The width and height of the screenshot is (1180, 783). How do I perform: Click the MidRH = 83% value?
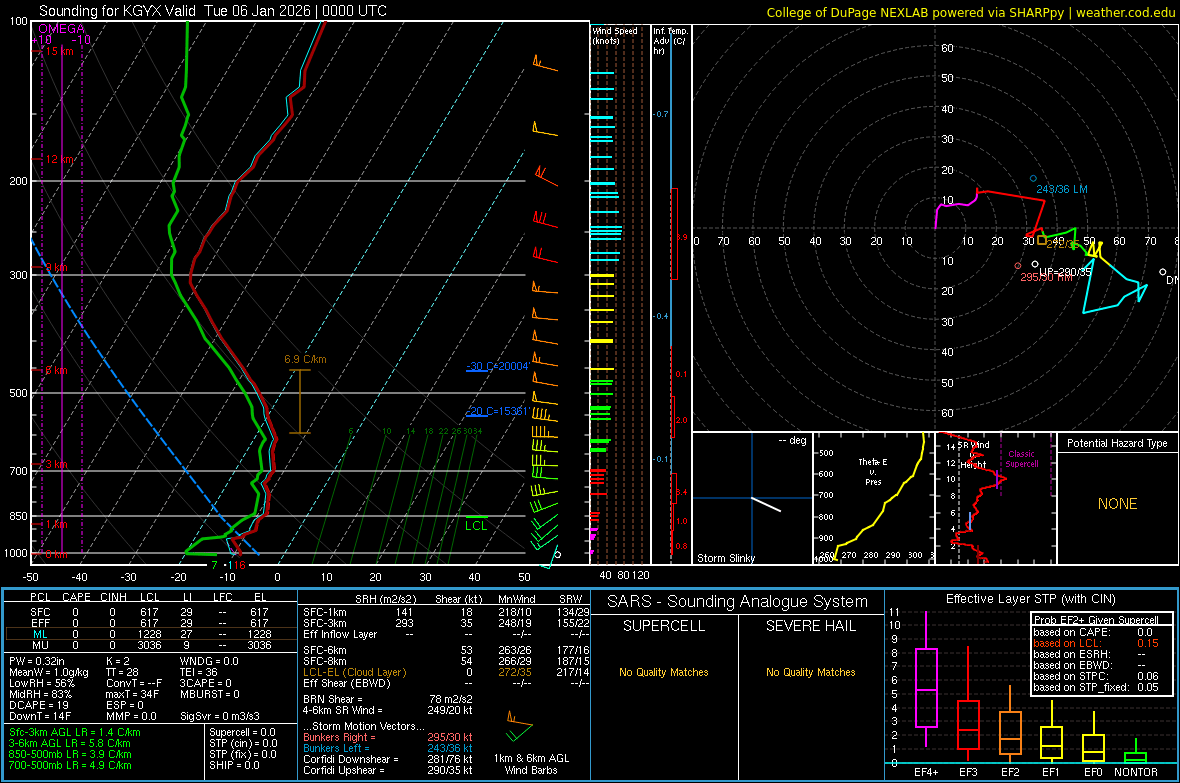click(x=41, y=694)
